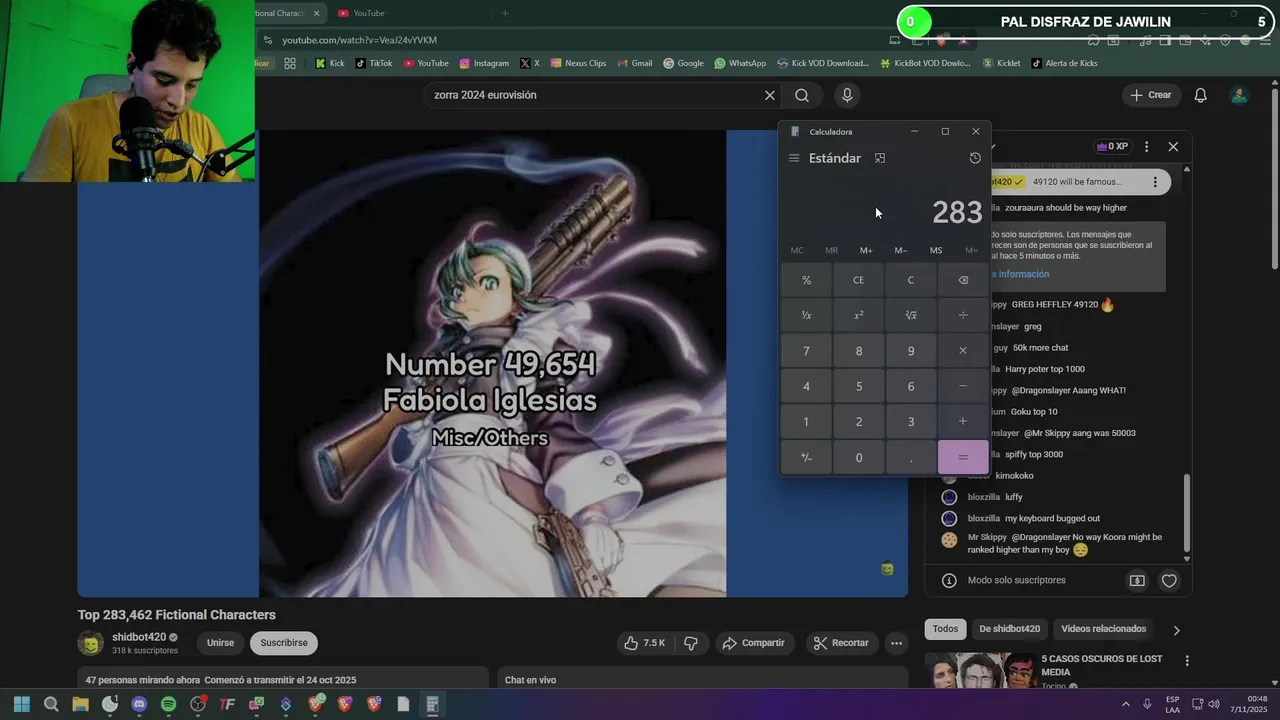
Task: Click the 0 XP chat button
Action: (x=1112, y=146)
